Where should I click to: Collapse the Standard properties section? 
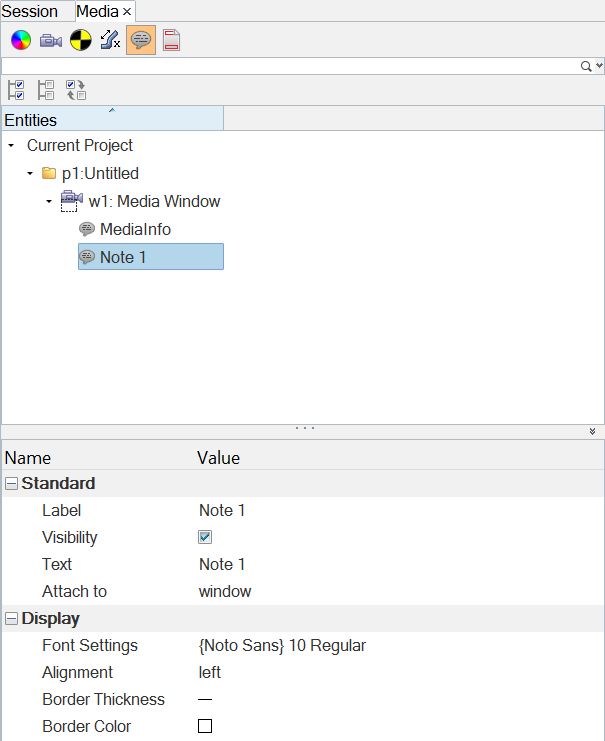point(11,484)
